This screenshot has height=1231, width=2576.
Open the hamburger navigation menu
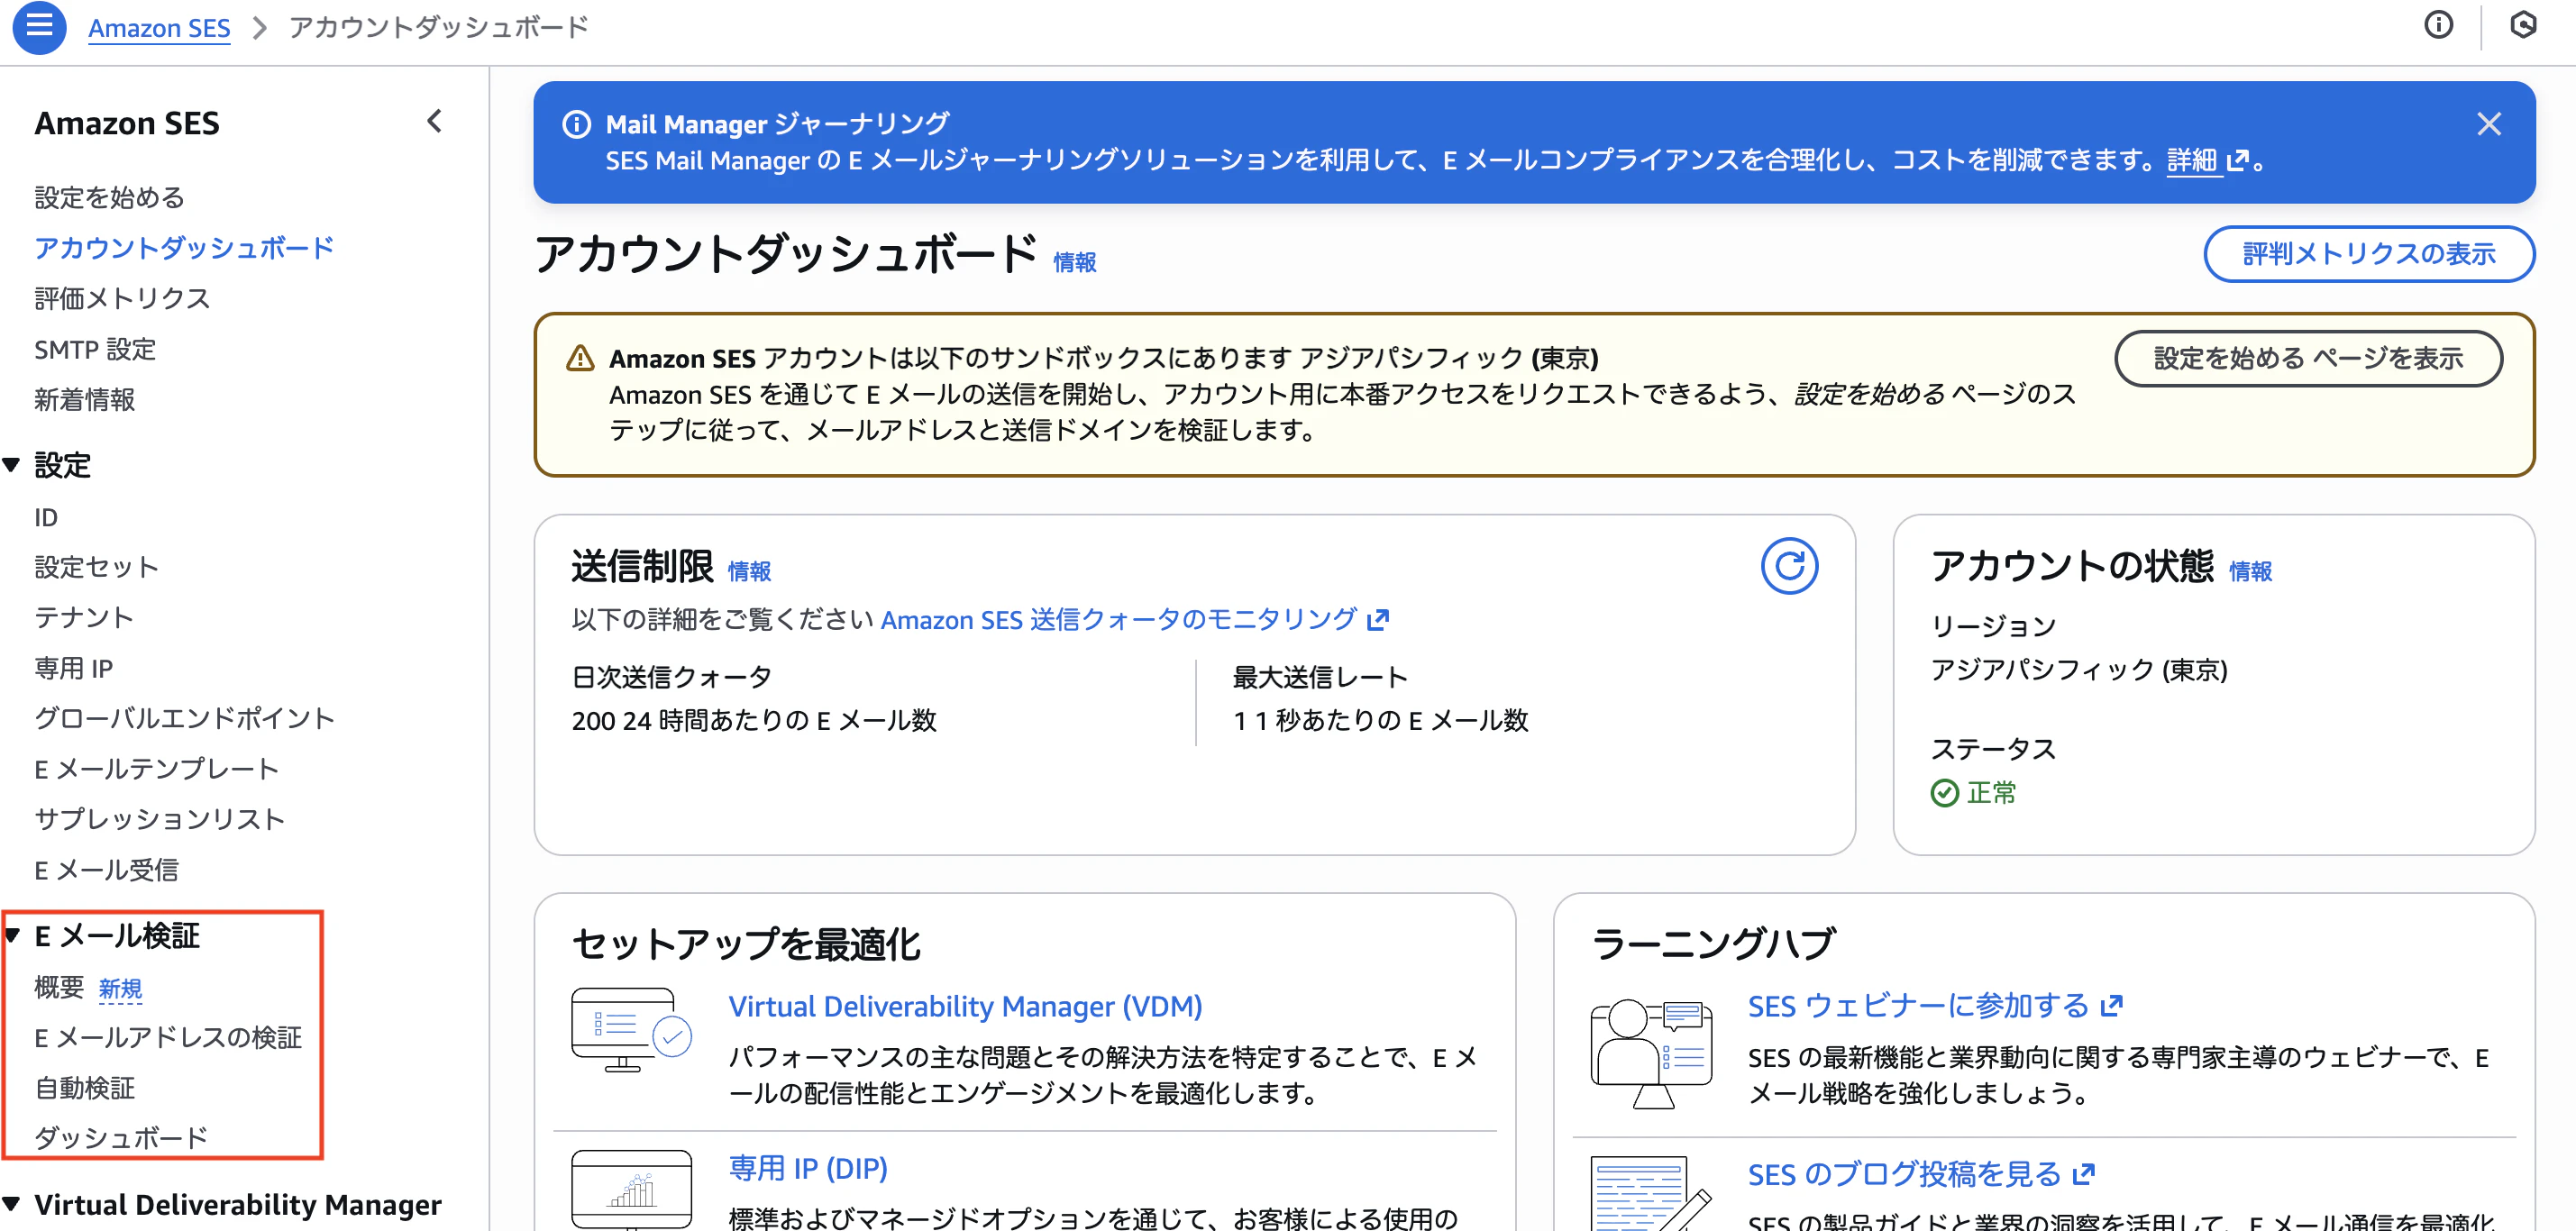(39, 27)
